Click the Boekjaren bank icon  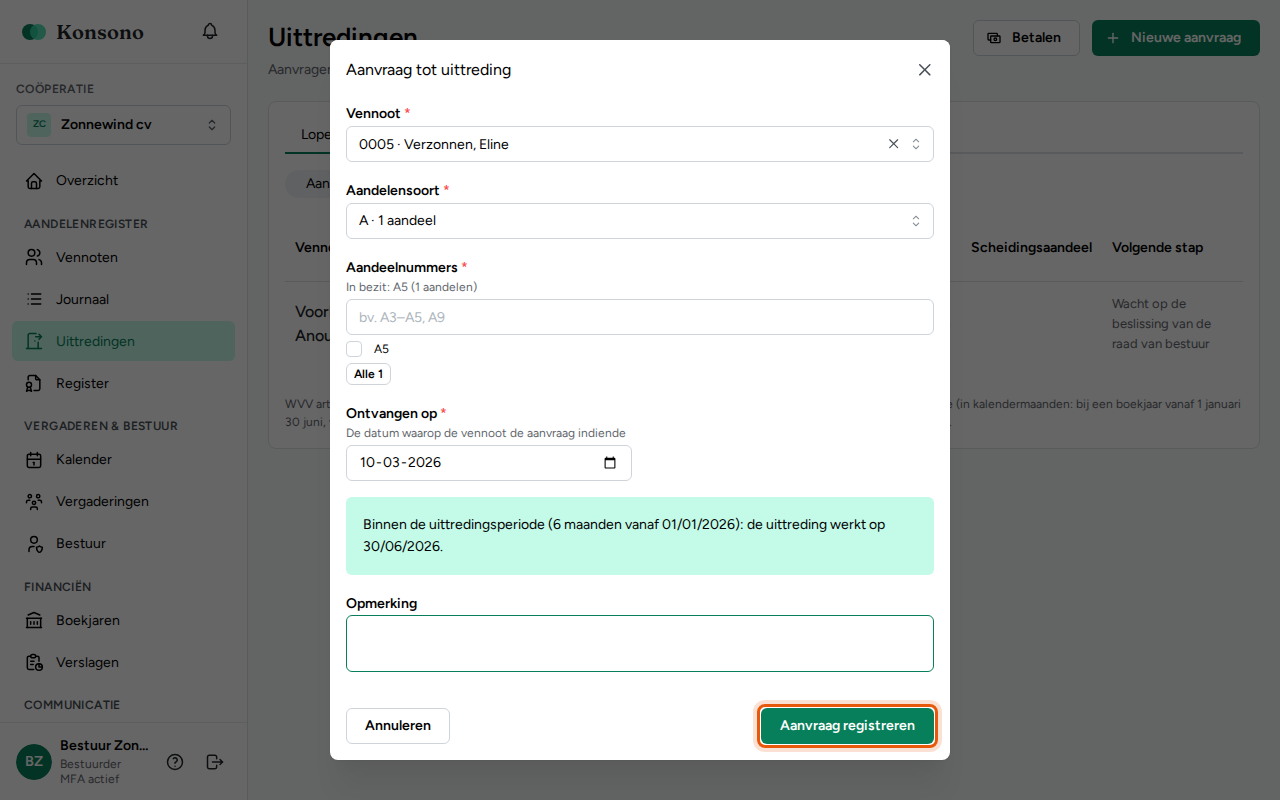(34, 620)
